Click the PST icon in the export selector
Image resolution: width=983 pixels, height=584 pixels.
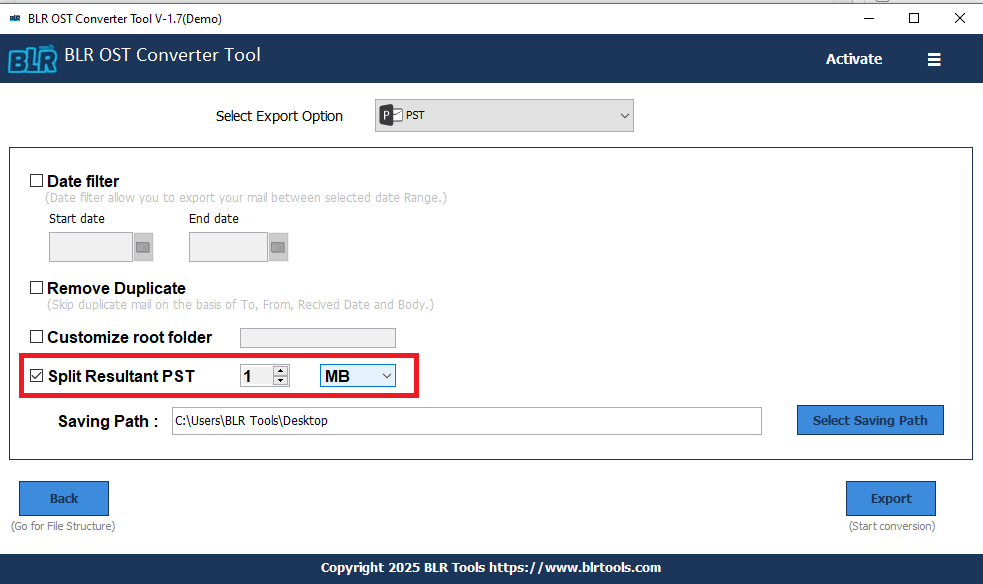pos(388,114)
